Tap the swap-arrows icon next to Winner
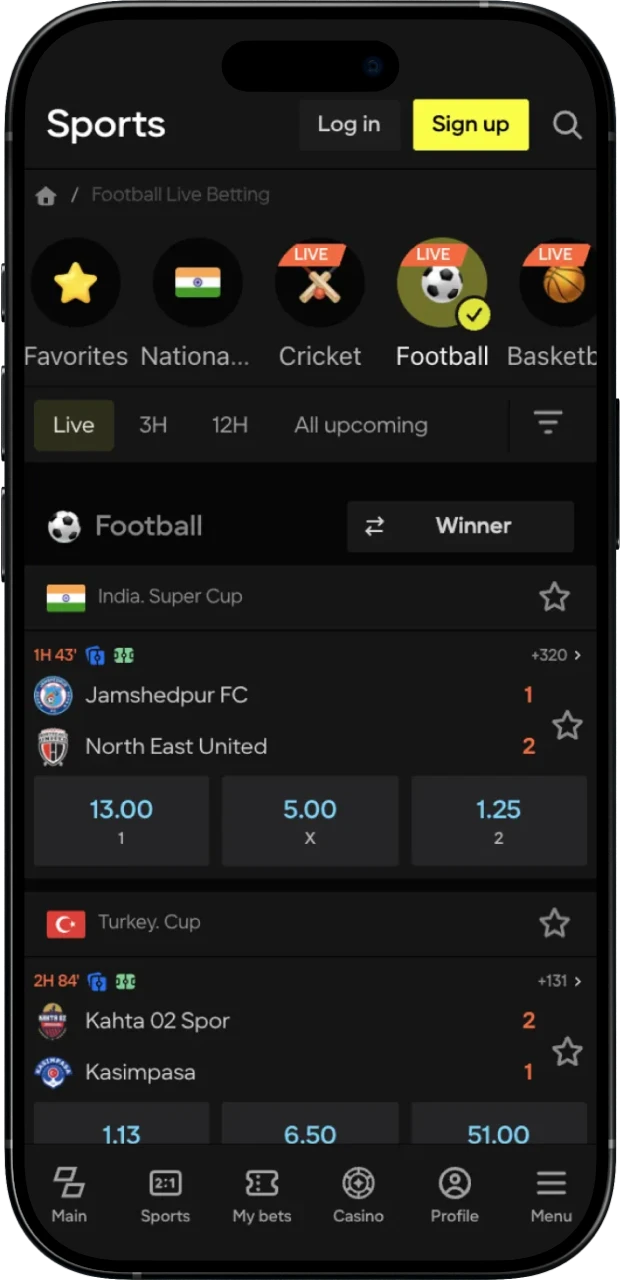Screen dimensions: 620x1280 click(375, 526)
